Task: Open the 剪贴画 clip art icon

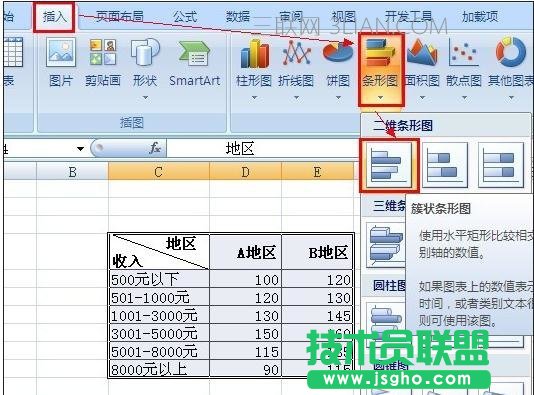Action: coord(103,52)
